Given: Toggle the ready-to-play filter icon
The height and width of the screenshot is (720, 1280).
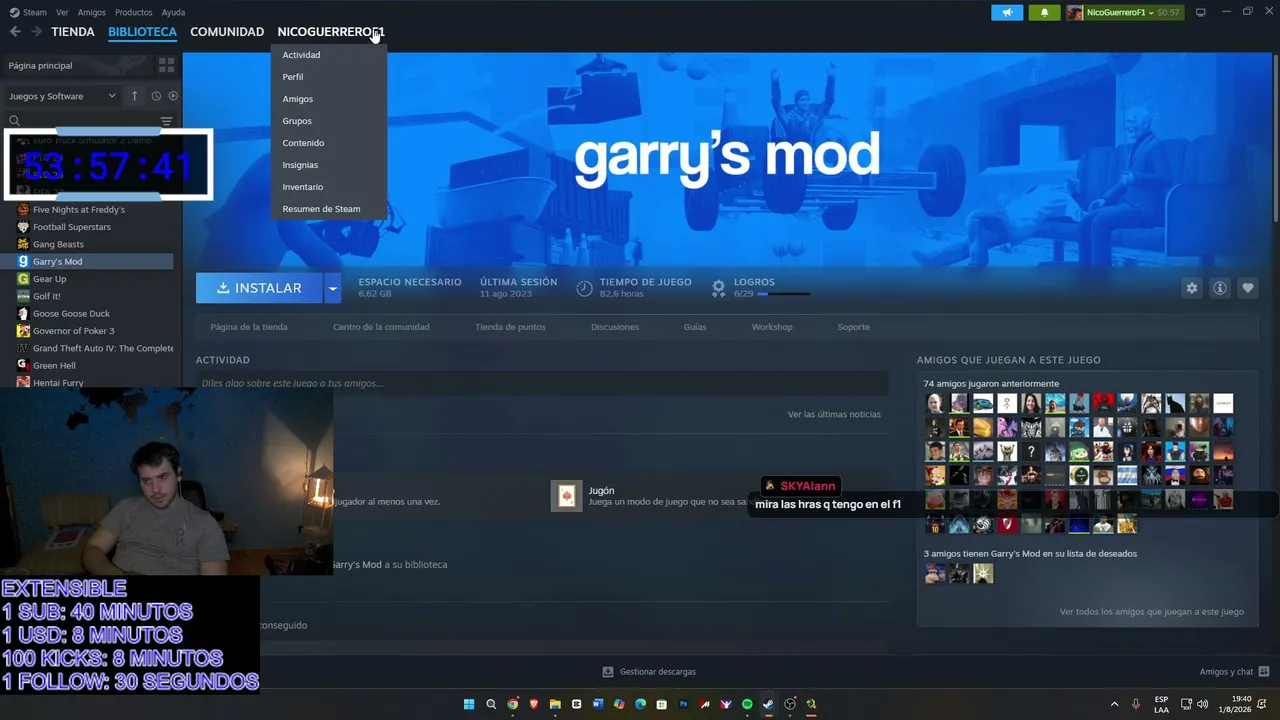Looking at the screenshot, I should [x=173, y=96].
